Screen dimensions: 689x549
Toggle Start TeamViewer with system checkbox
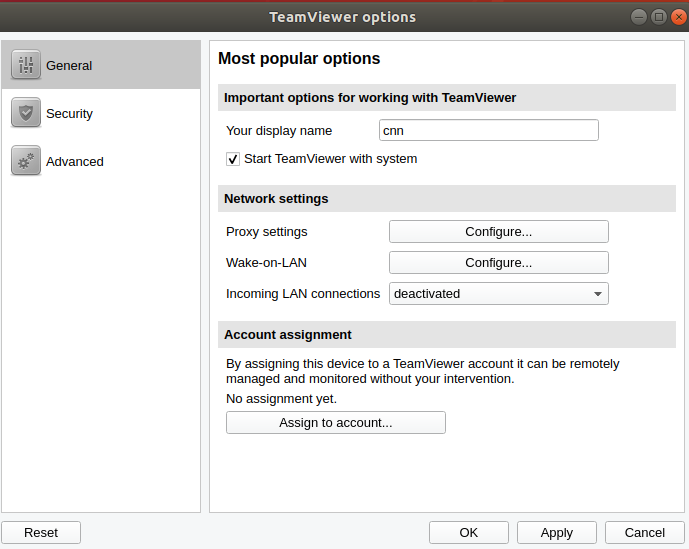pos(233,159)
